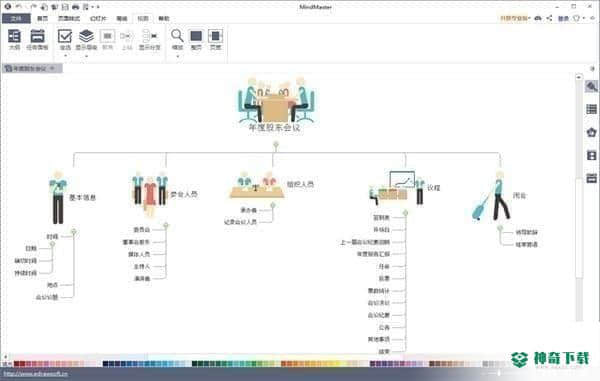Open the Select All dropdown arrow
600x381 pixels.
click(x=65, y=56)
